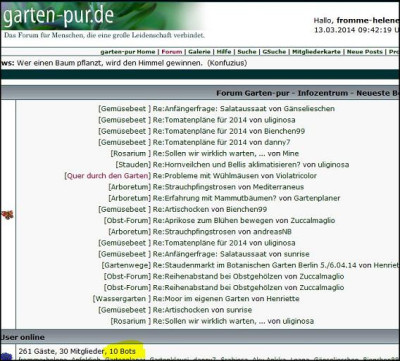Open Re:Aprikose zum Blühen bewegen post
This screenshot has width=400, height=361.
click(x=244, y=220)
